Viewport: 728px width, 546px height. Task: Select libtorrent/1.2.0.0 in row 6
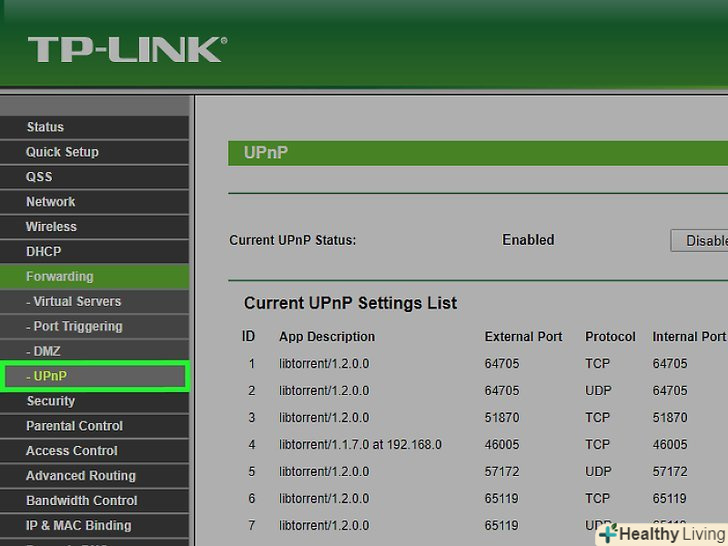(324, 498)
